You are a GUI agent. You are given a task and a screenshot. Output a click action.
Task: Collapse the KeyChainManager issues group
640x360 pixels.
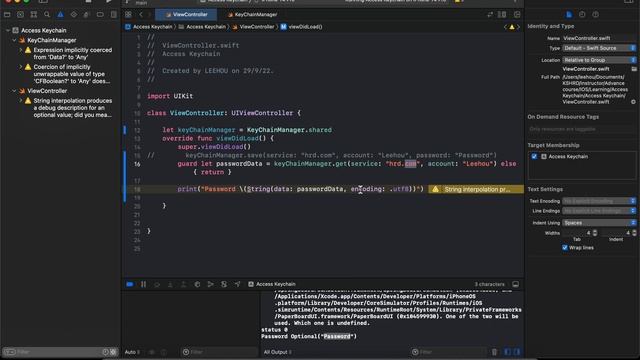pos(14,40)
